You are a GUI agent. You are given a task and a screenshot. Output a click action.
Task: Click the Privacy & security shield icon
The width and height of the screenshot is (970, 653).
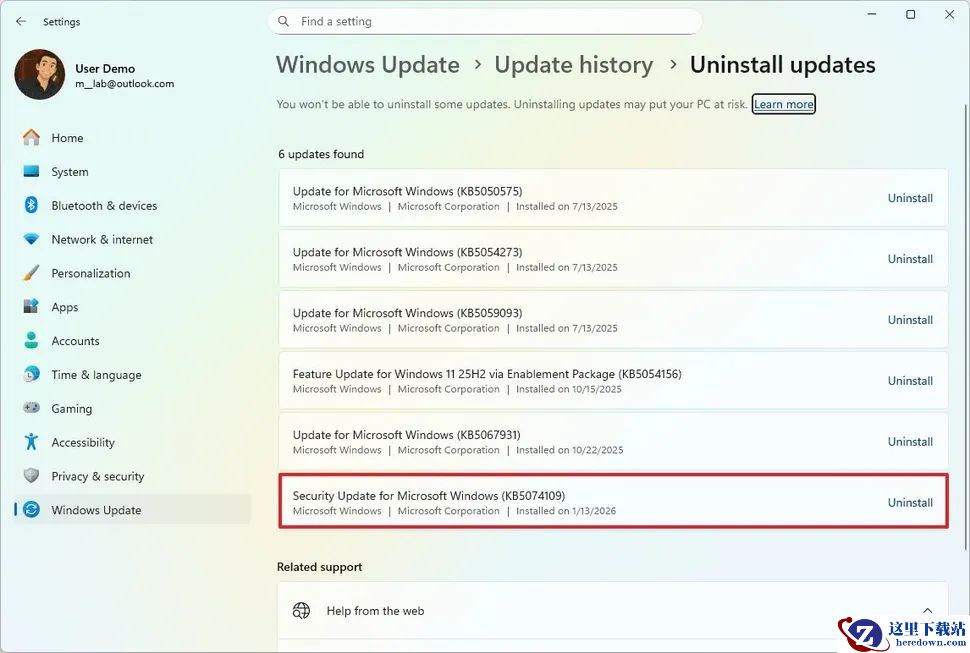pos(32,476)
